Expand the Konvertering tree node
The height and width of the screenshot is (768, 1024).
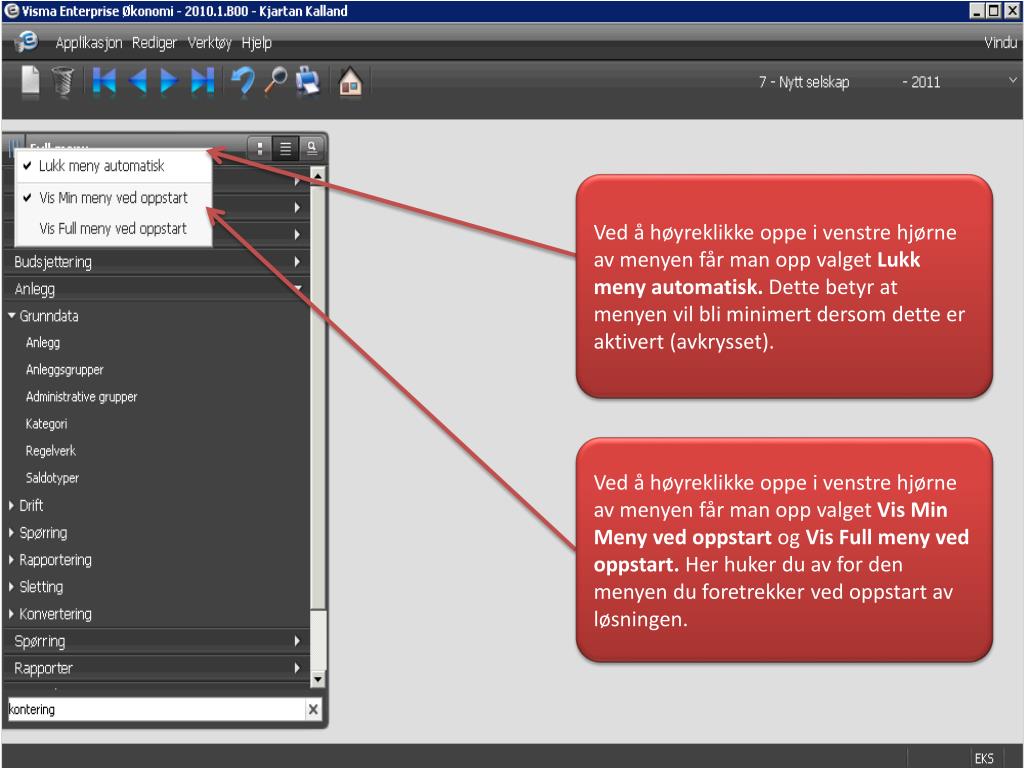click(x=12, y=614)
